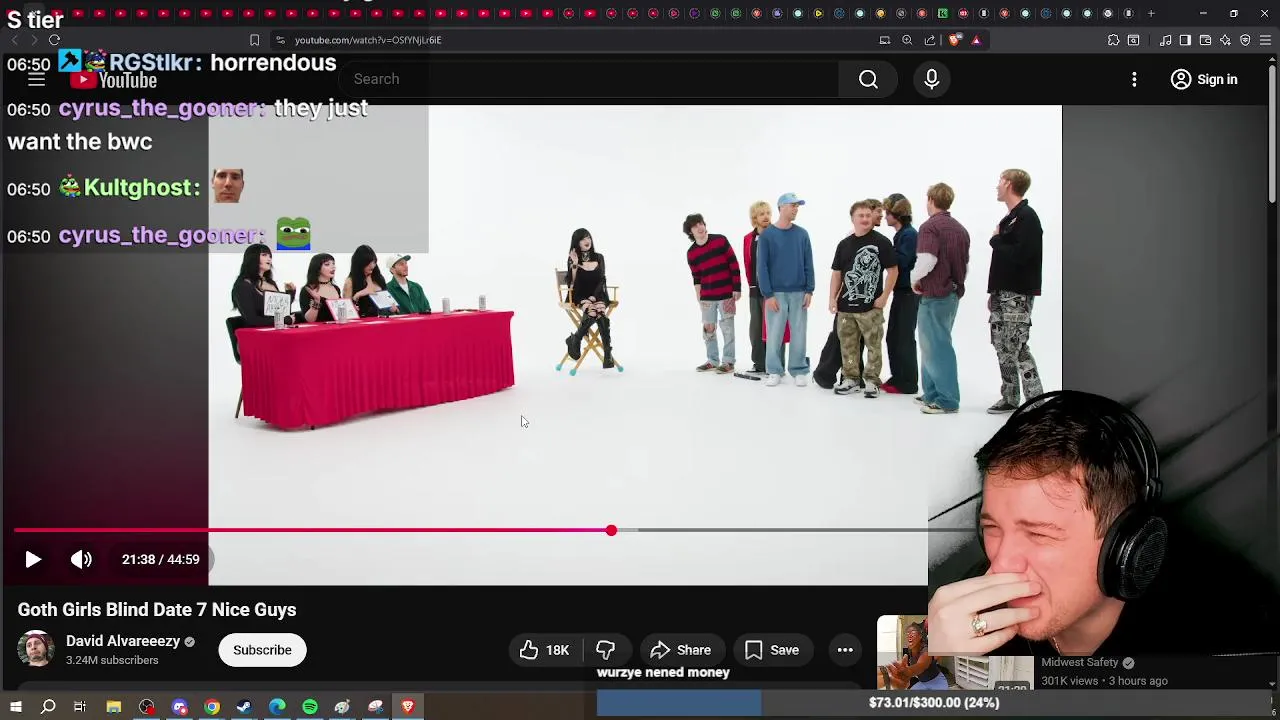
Task: Open YouTube settings three-dot menu in header
Action: 1134,79
